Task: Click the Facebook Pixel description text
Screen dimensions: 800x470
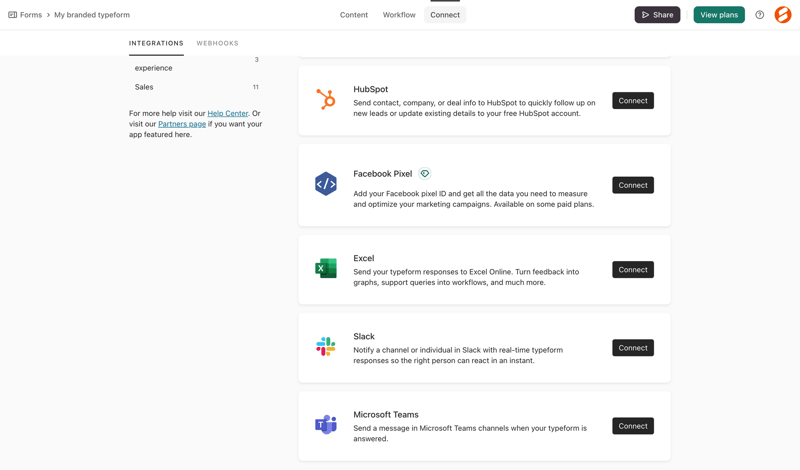Action: point(473,199)
